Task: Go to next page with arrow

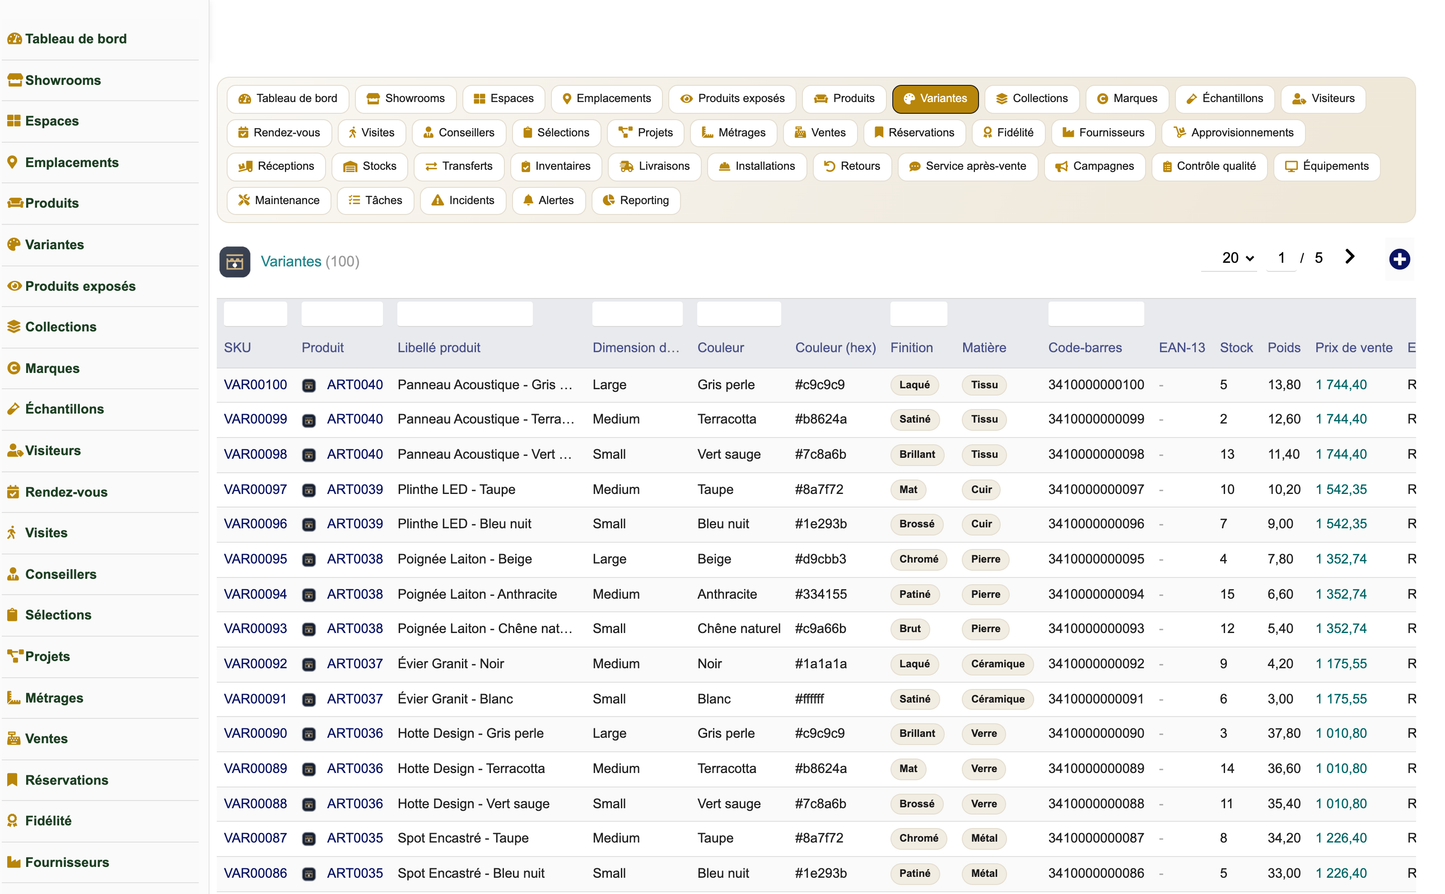Action: (x=1350, y=257)
